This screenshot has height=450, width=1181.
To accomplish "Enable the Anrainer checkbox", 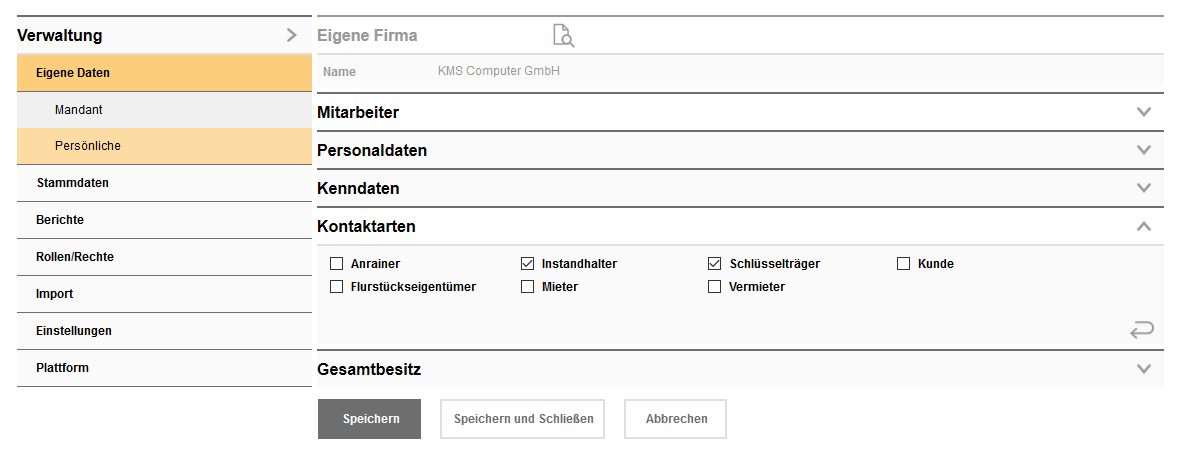I will pos(337,264).
